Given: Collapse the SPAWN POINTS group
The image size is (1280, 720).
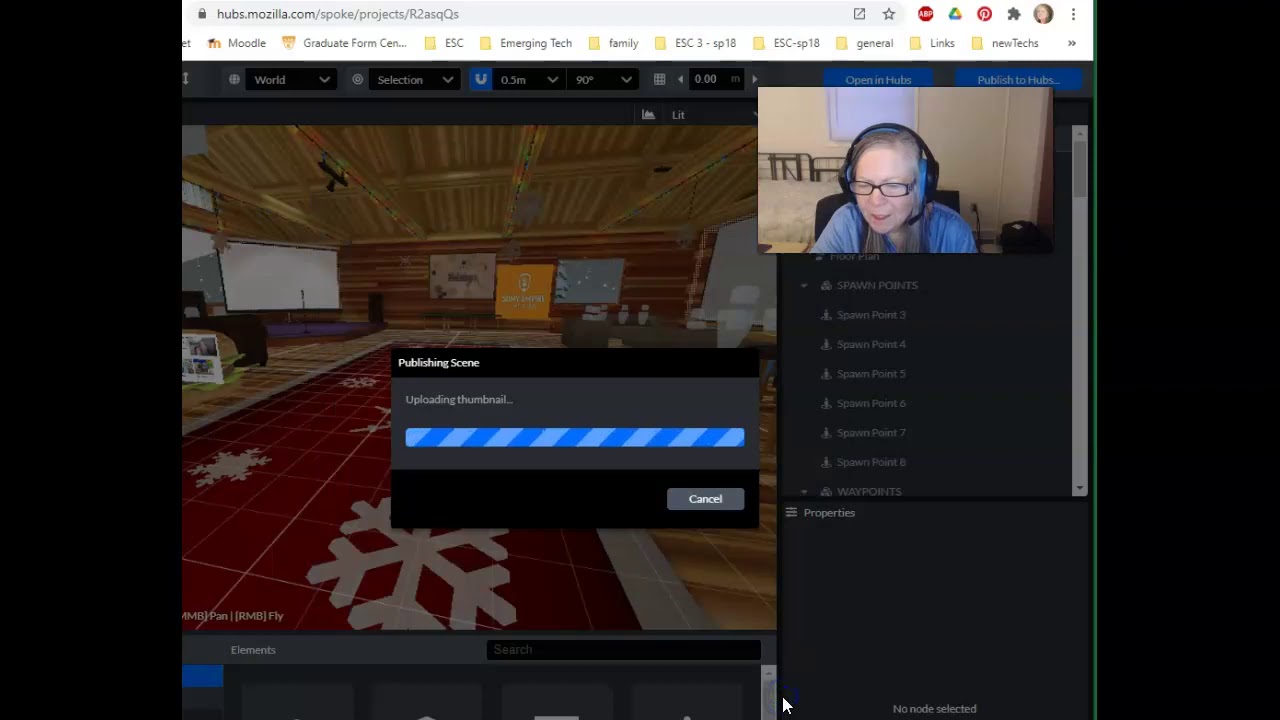Looking at the screenshot, I should coord(804,286).
